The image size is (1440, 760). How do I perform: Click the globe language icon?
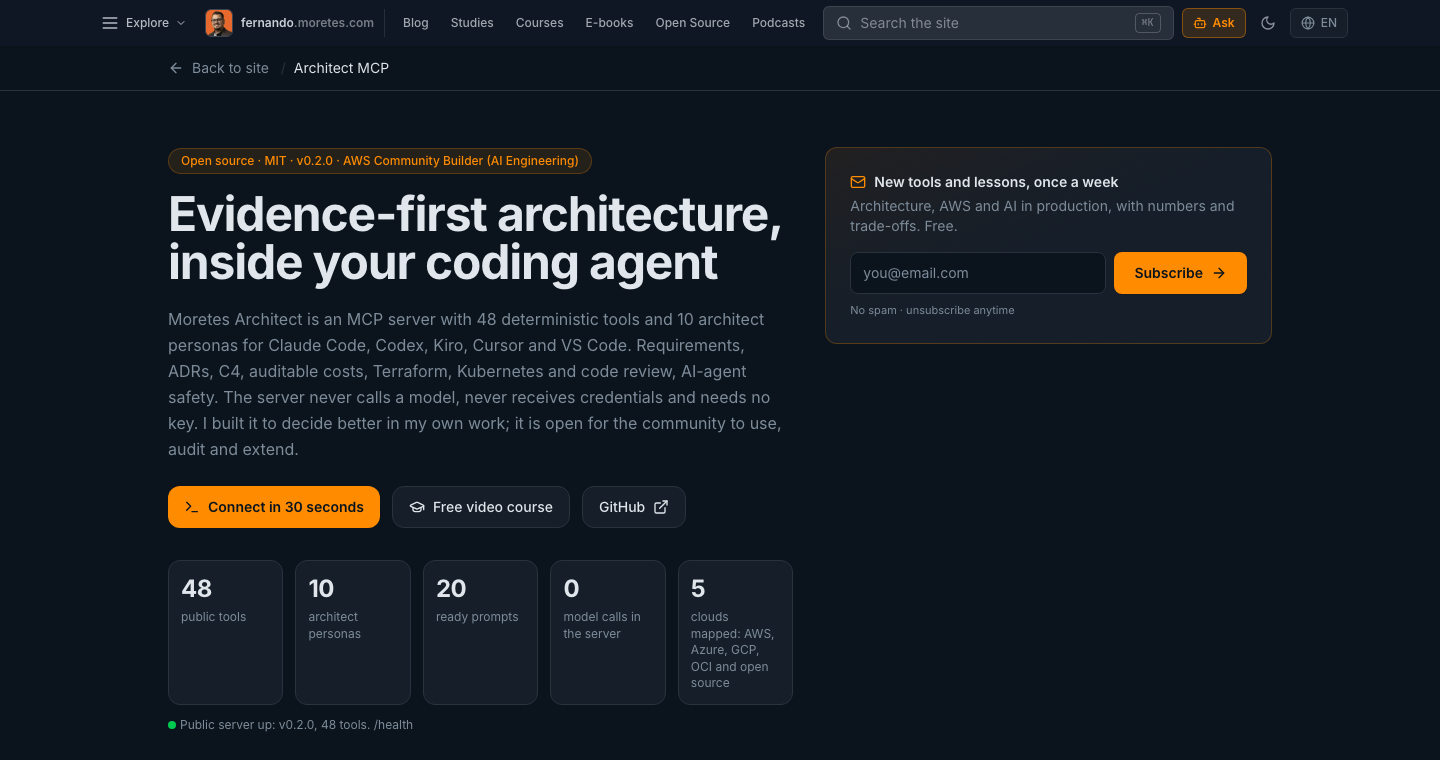(1308, 23)
